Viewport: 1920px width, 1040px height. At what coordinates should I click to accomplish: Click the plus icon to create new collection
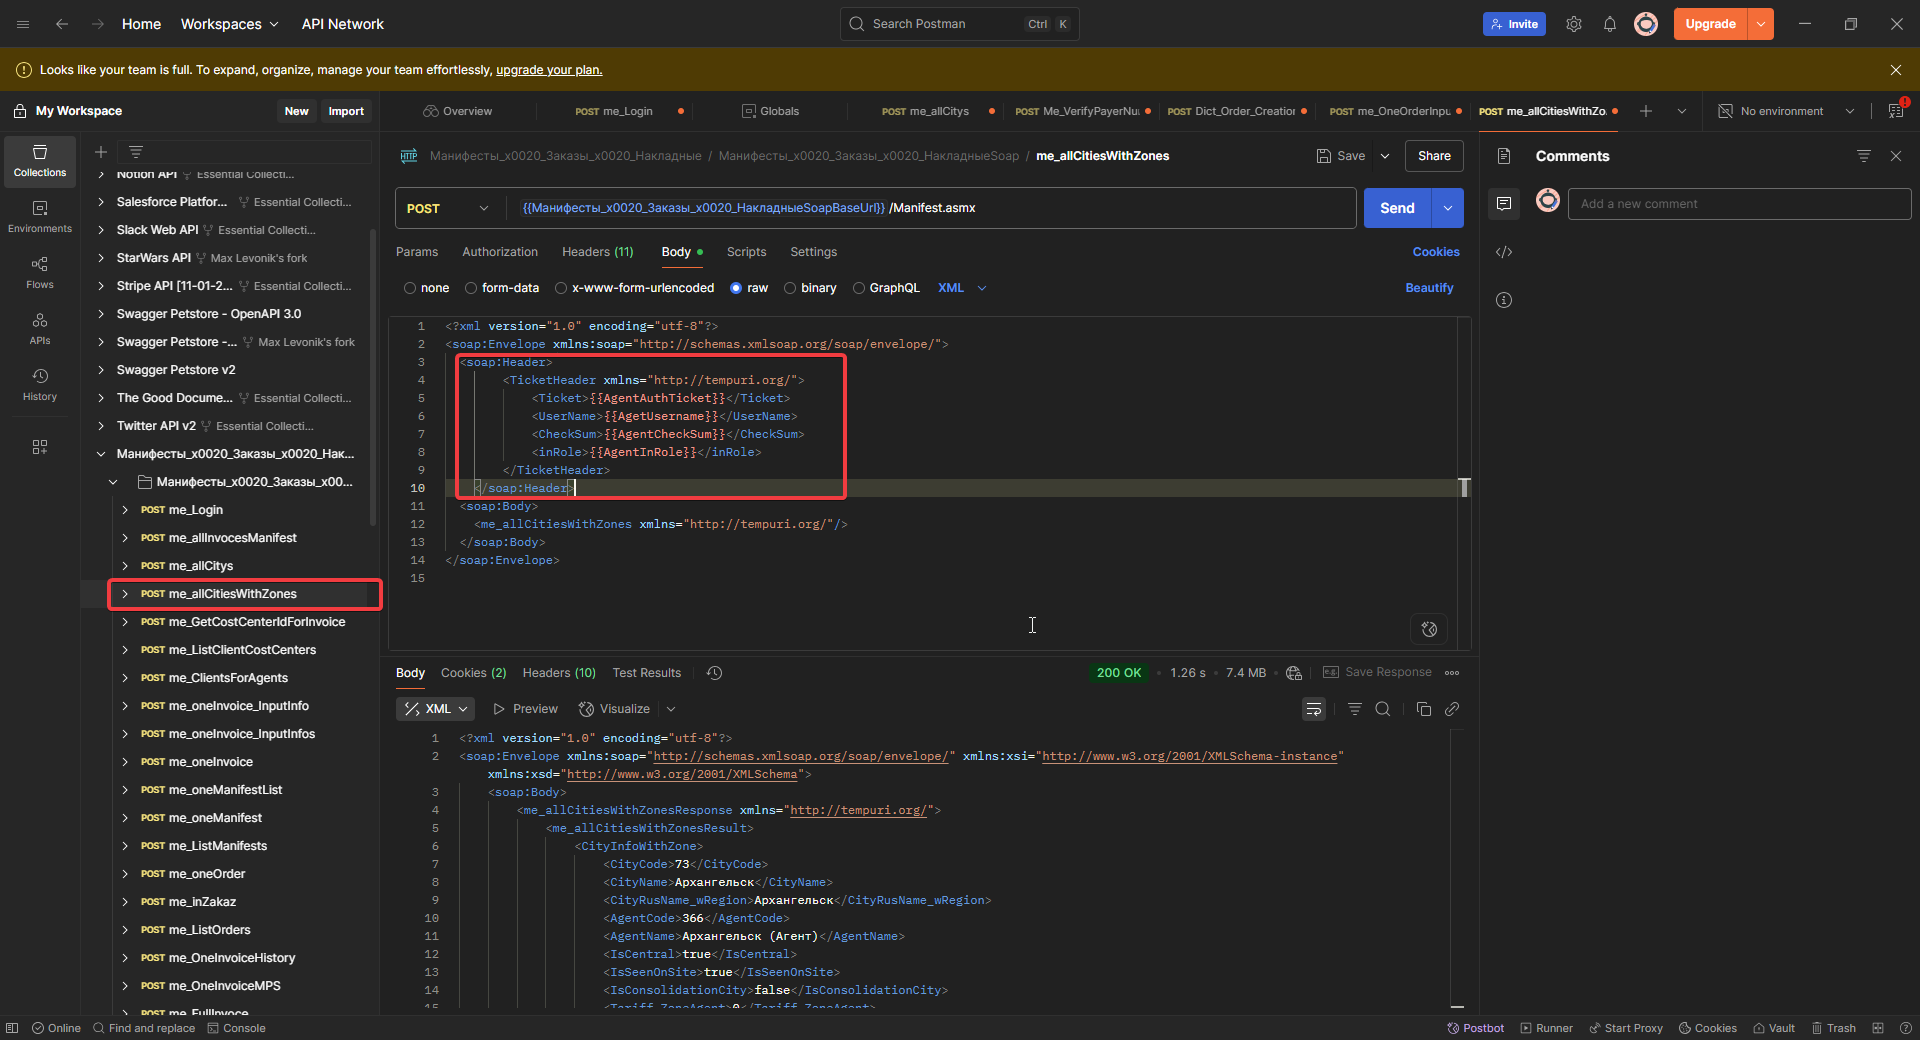101,152
